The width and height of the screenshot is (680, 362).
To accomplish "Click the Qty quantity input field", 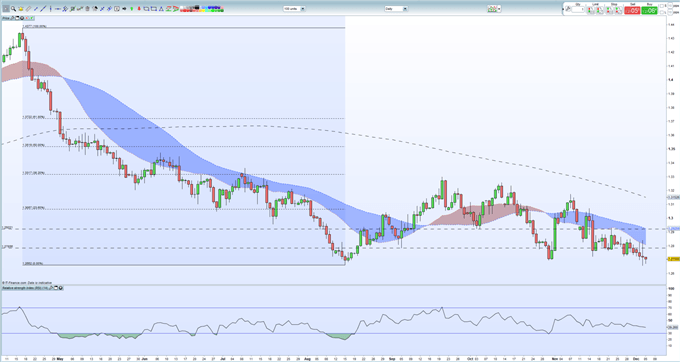I will [x=578, y=9].
